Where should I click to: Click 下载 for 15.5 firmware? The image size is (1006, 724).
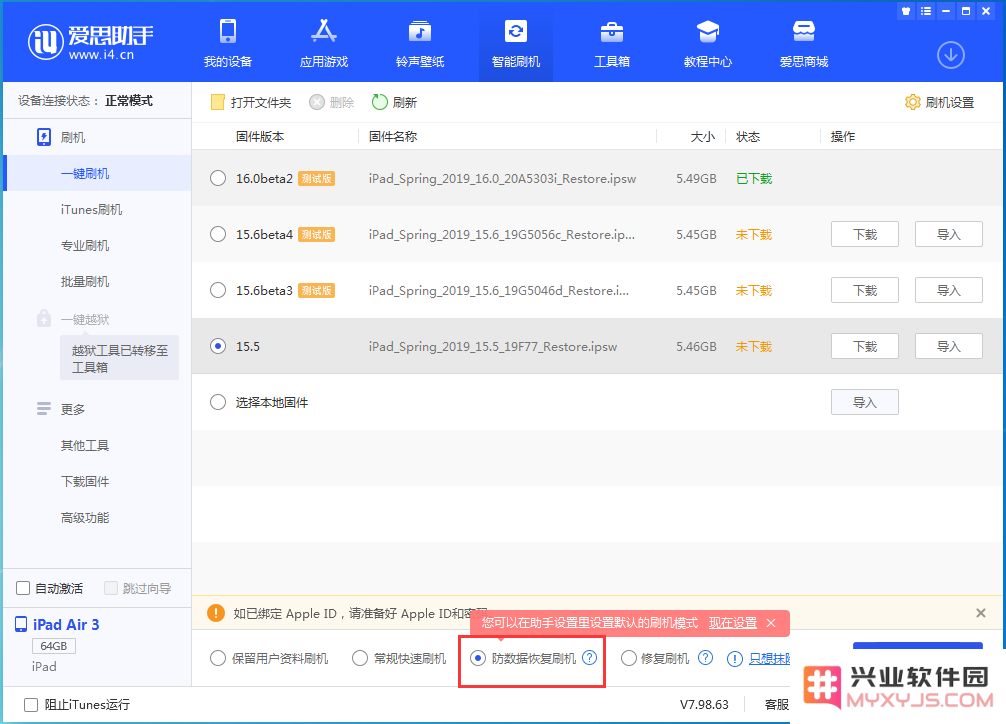[x=865, y=347]
